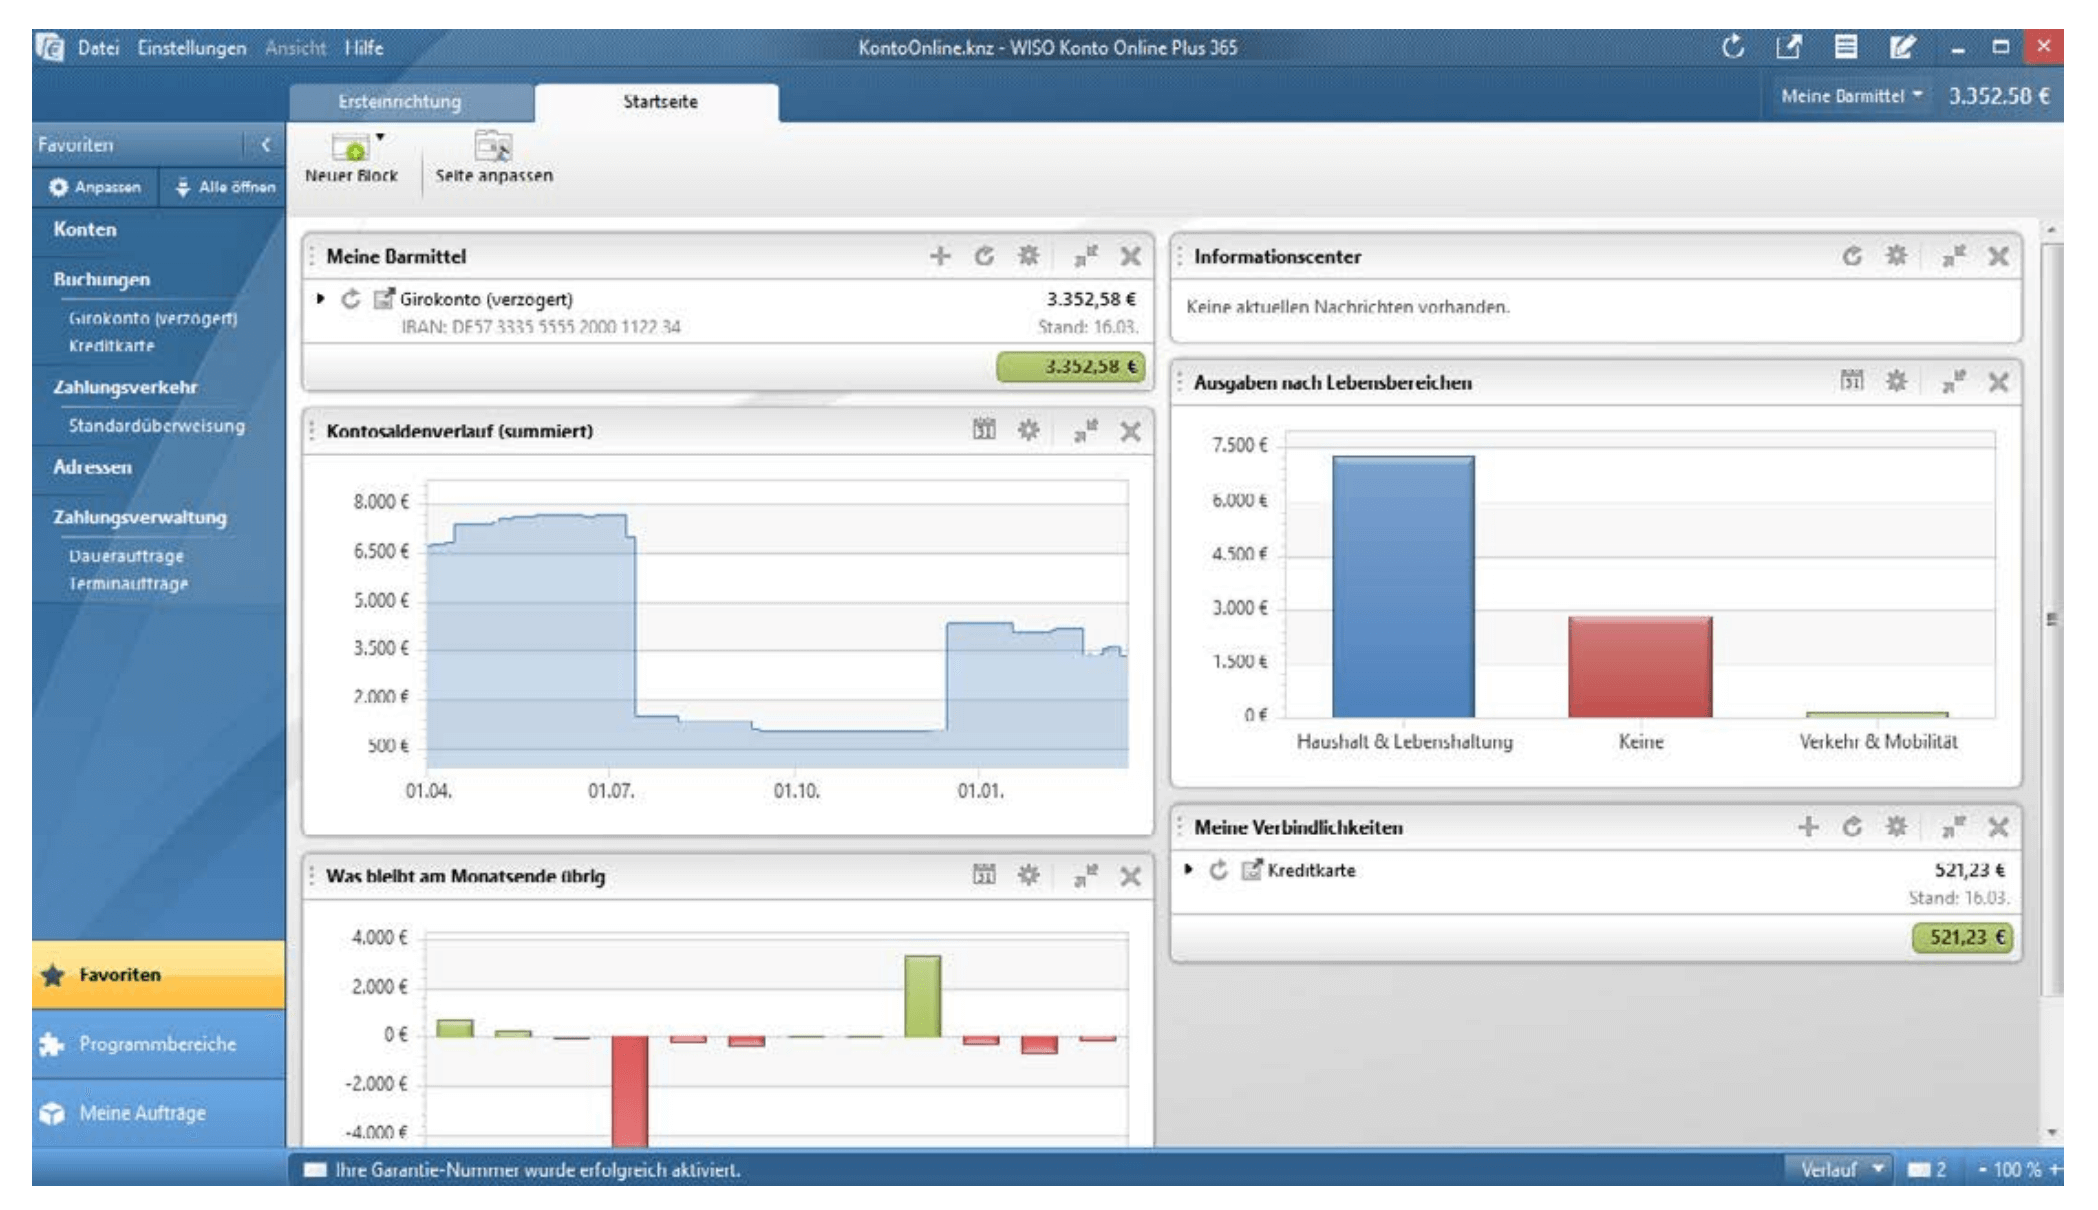
Task: Click the Neuer Block toolbar icon
Action: (351, 149)
